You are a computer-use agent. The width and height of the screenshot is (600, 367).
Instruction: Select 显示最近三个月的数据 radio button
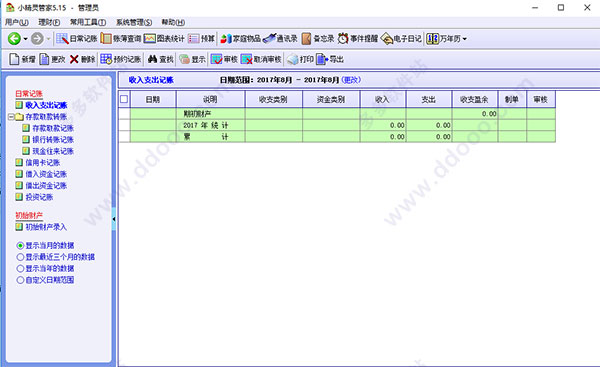20,257
